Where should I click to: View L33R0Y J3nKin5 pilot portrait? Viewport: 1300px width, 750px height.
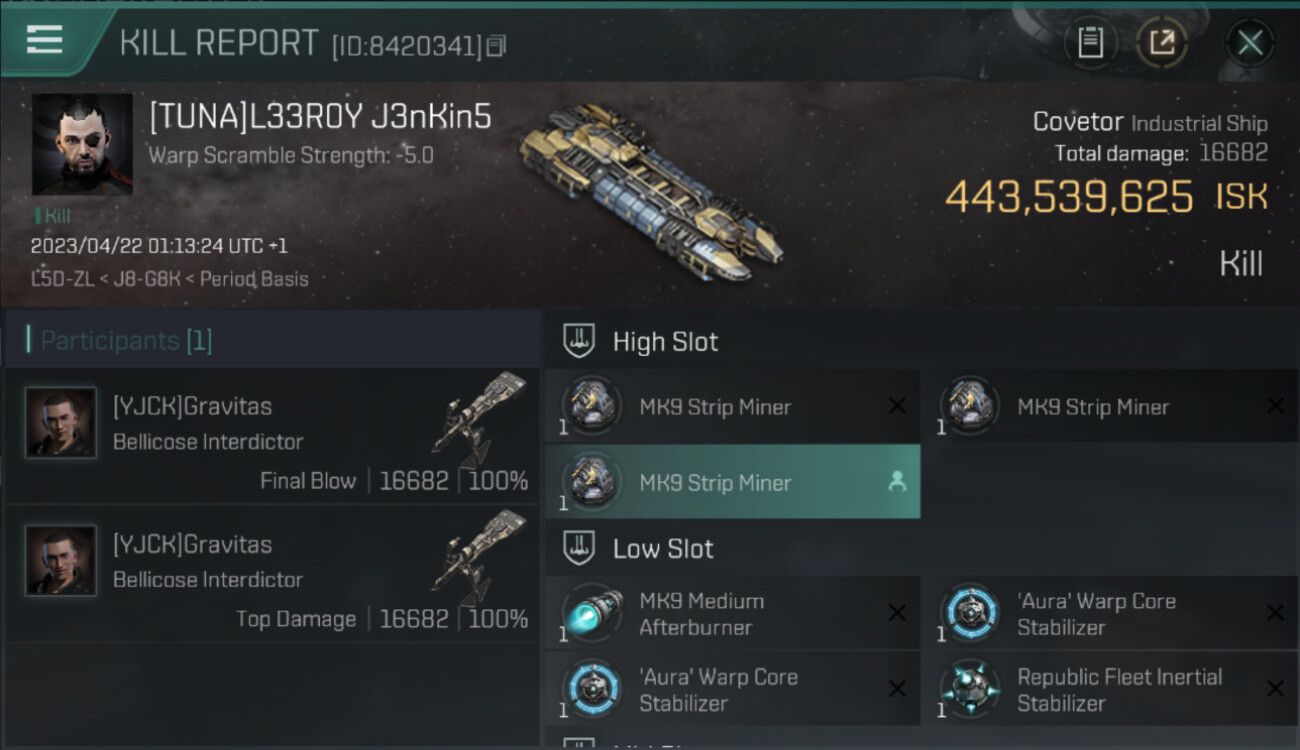82,144
